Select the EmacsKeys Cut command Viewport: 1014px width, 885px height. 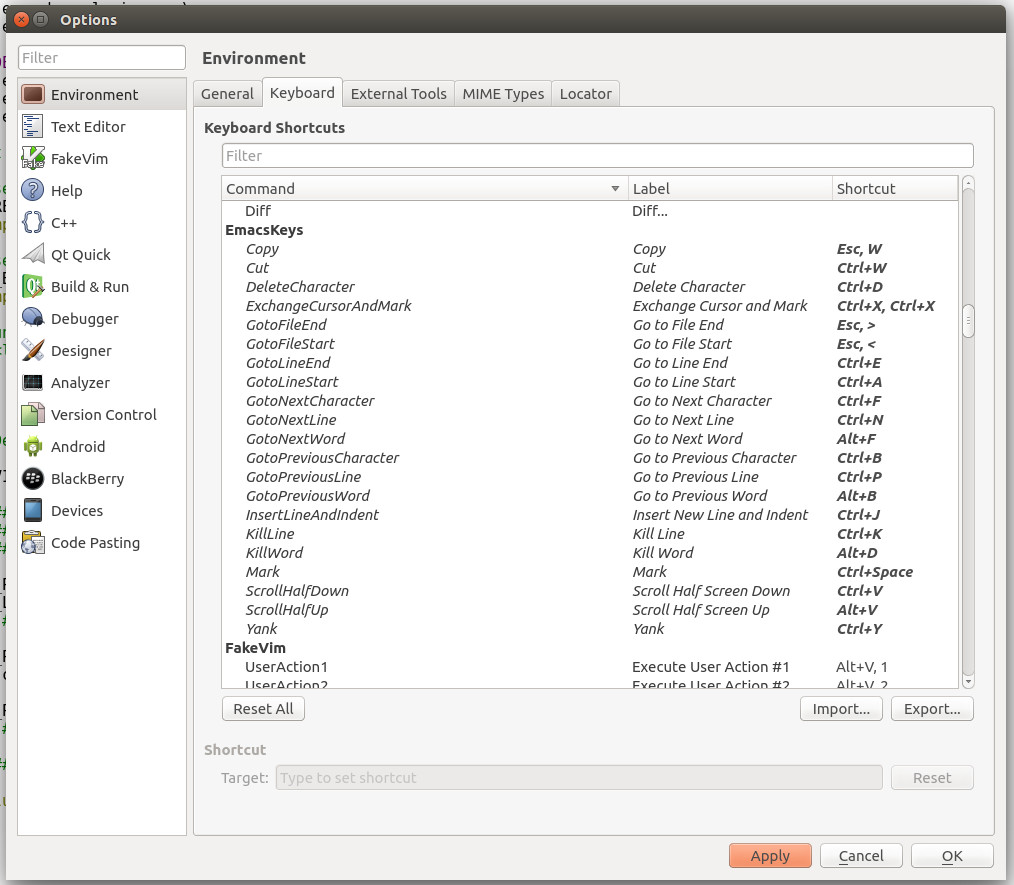coord(590,268)
